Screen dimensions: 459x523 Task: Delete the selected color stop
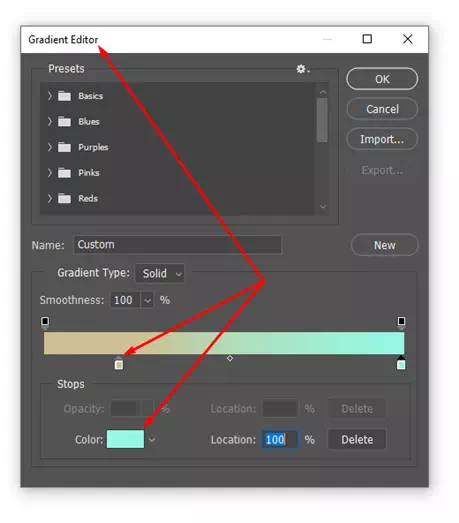pos(357,440)
